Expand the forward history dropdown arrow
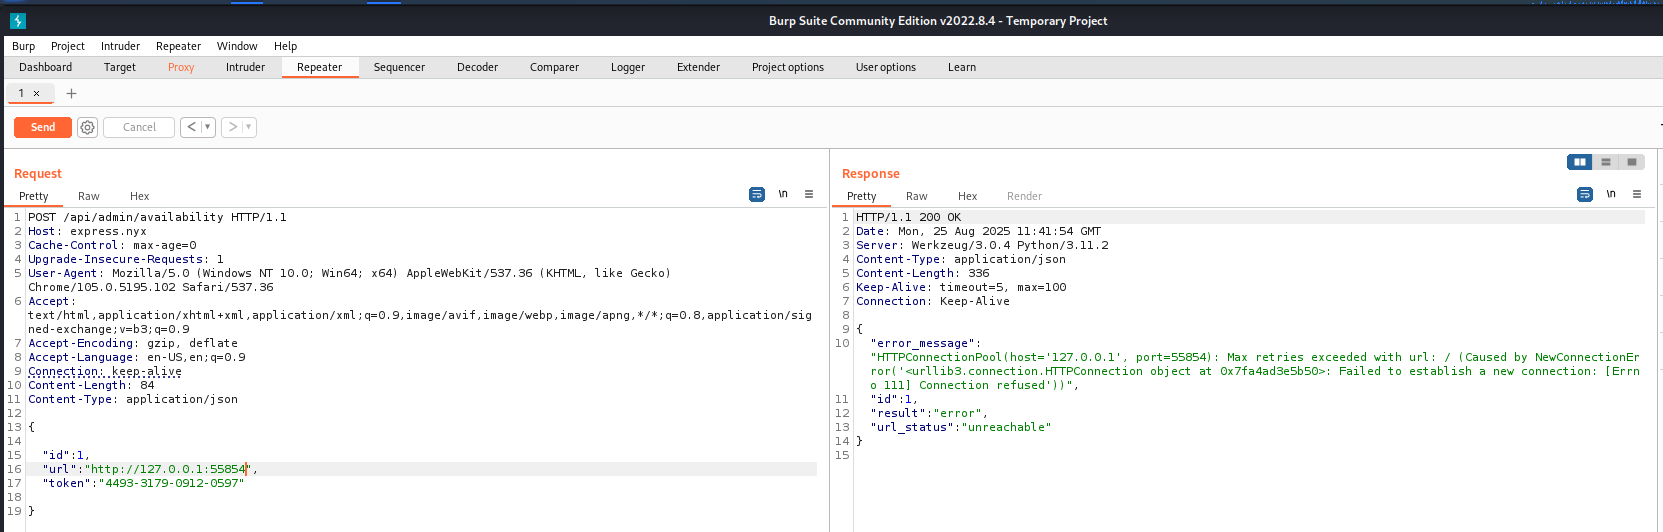Screen dimensions: 1663x532 (248, 127)
